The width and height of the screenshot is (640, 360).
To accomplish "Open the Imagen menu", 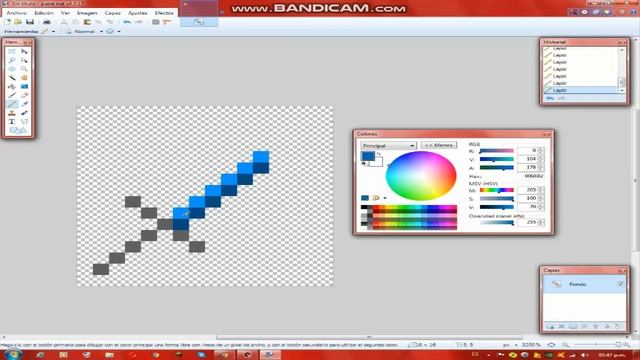I will [x=87, y=13].
